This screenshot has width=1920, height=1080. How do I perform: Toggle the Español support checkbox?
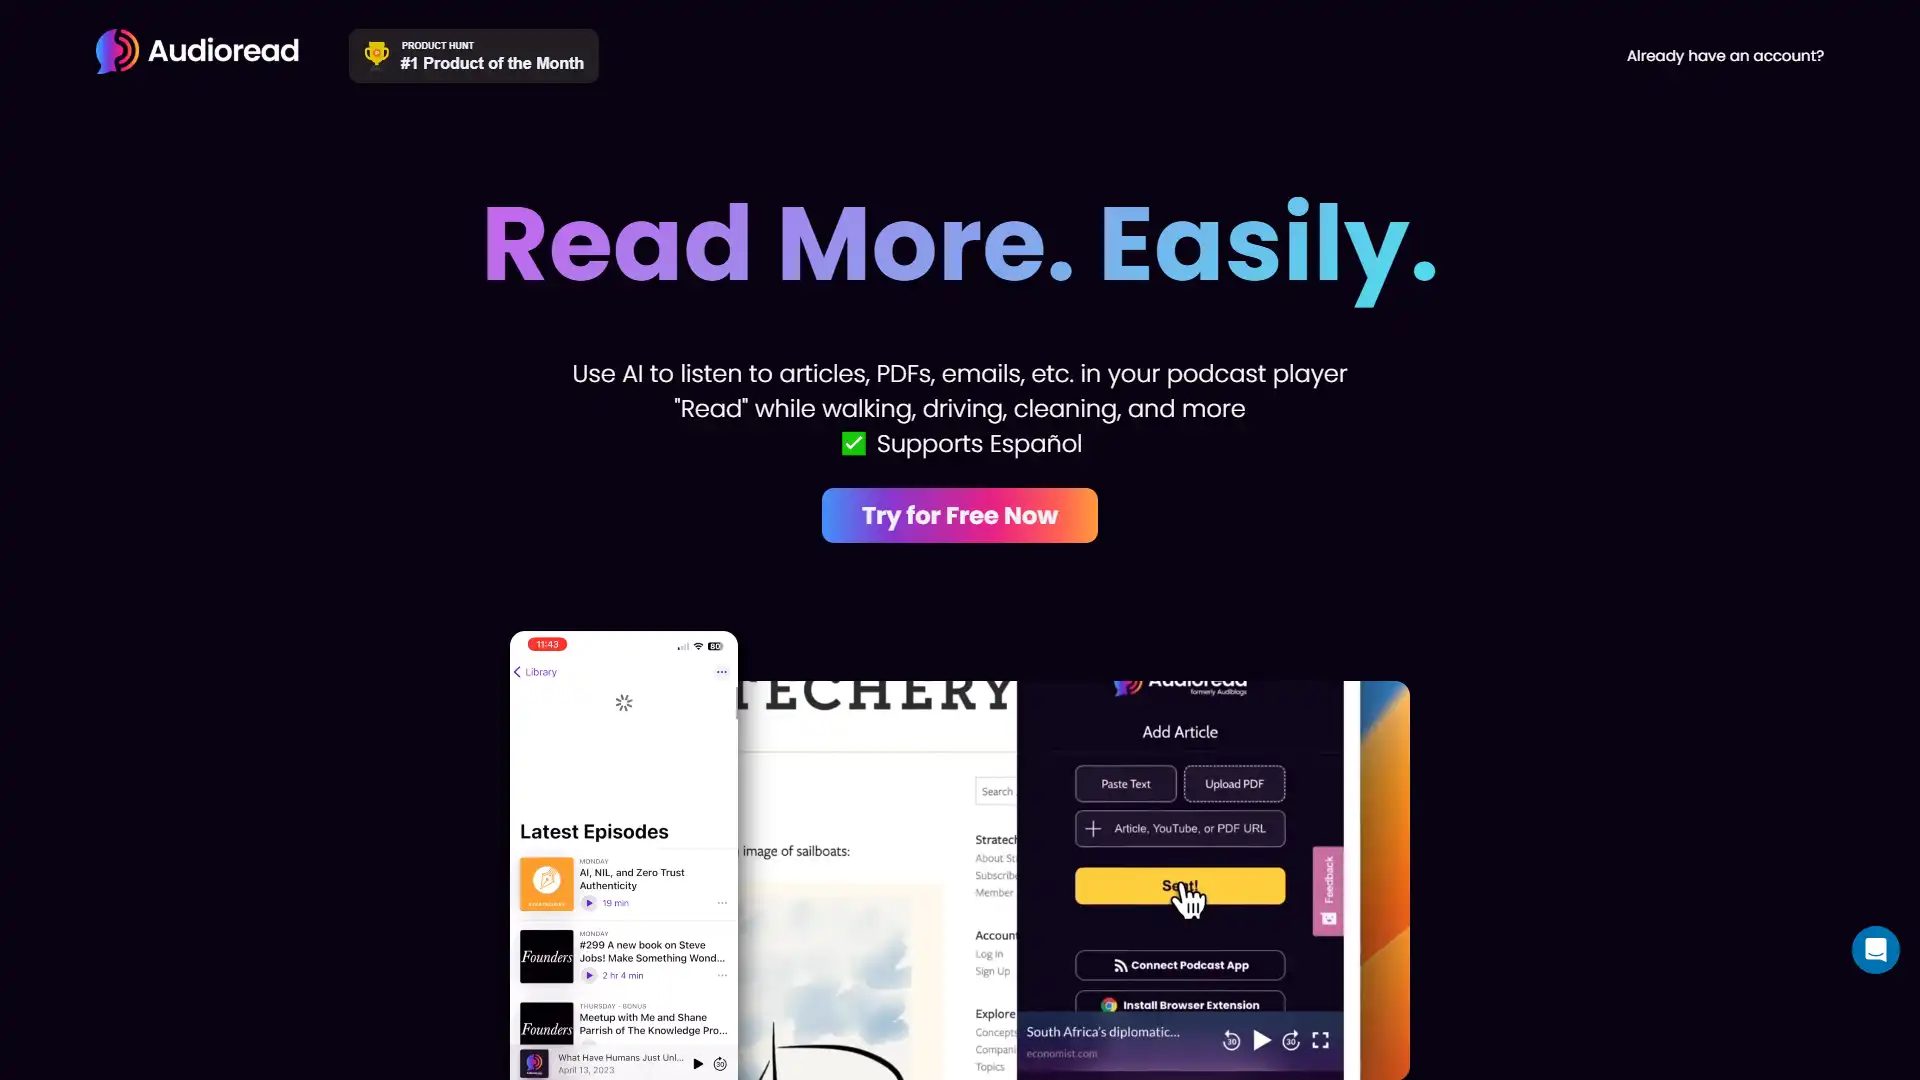(x=853, y=443)
